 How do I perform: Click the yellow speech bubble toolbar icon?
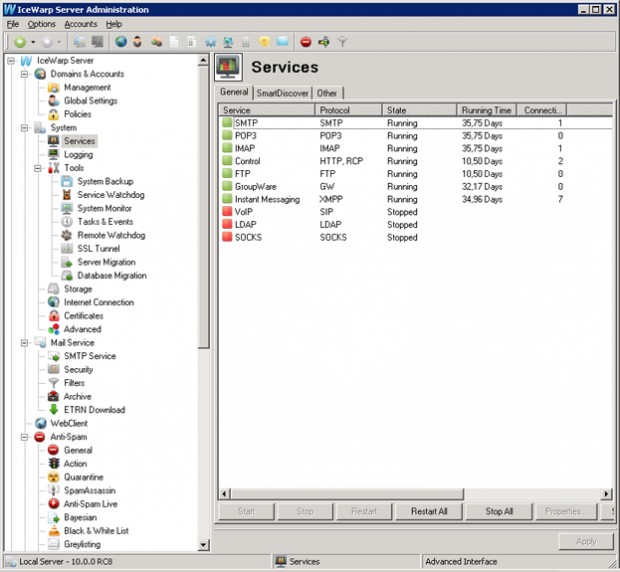tap(264, 42)
